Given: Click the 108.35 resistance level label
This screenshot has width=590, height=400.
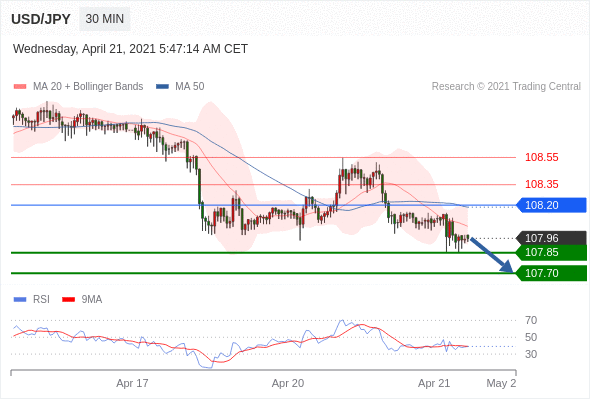Looking at the screenshot, I should 542,184.
